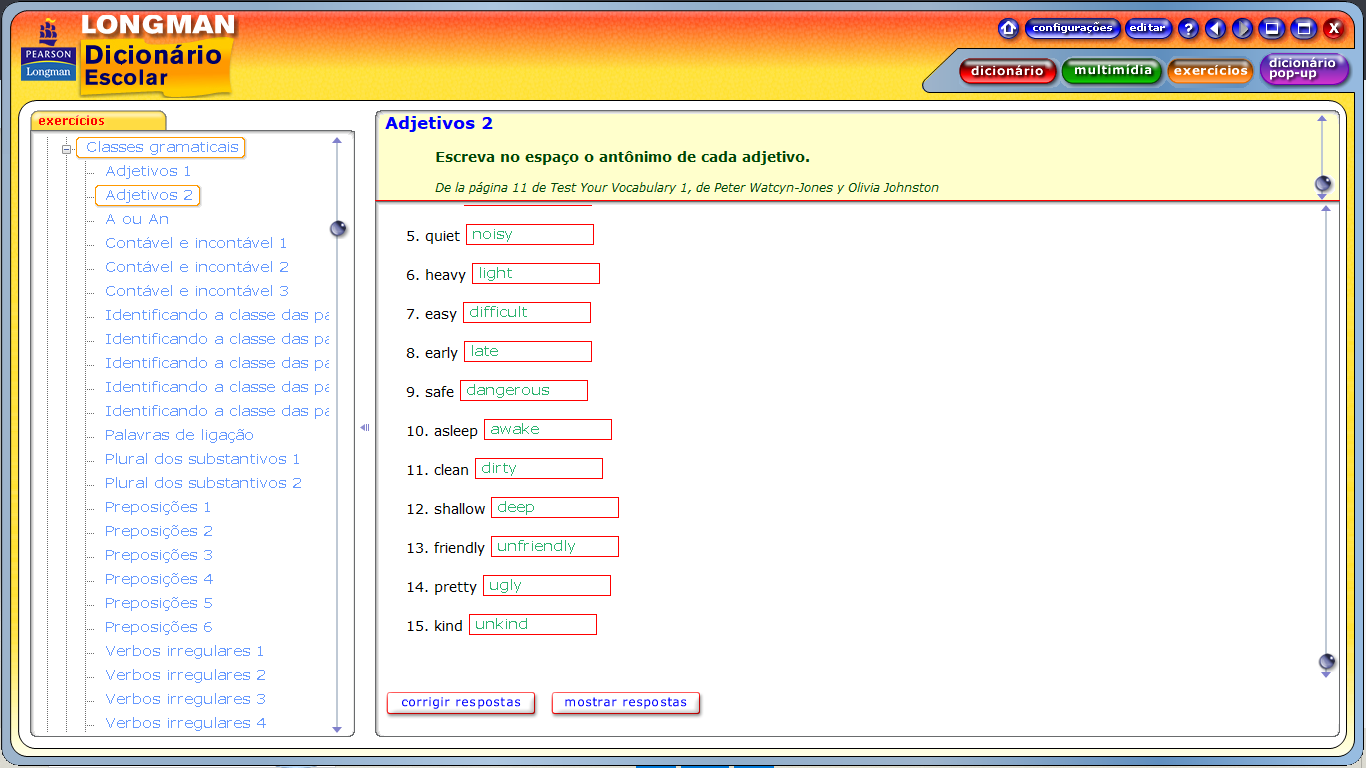Click the answers area scrollbar thumb
This screenshot has height=768, width=1366.
pyautogui.click(x=1327, y=662)
